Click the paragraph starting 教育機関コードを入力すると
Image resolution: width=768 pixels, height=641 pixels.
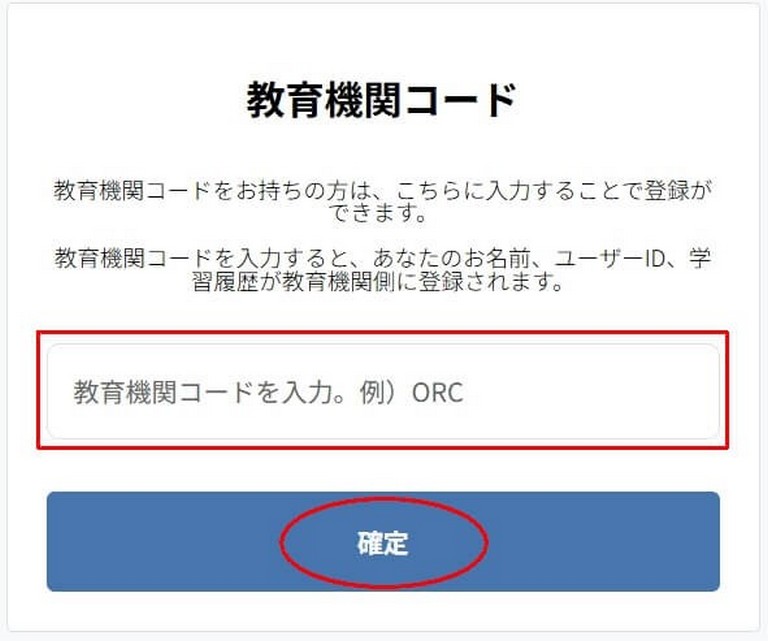382,269
